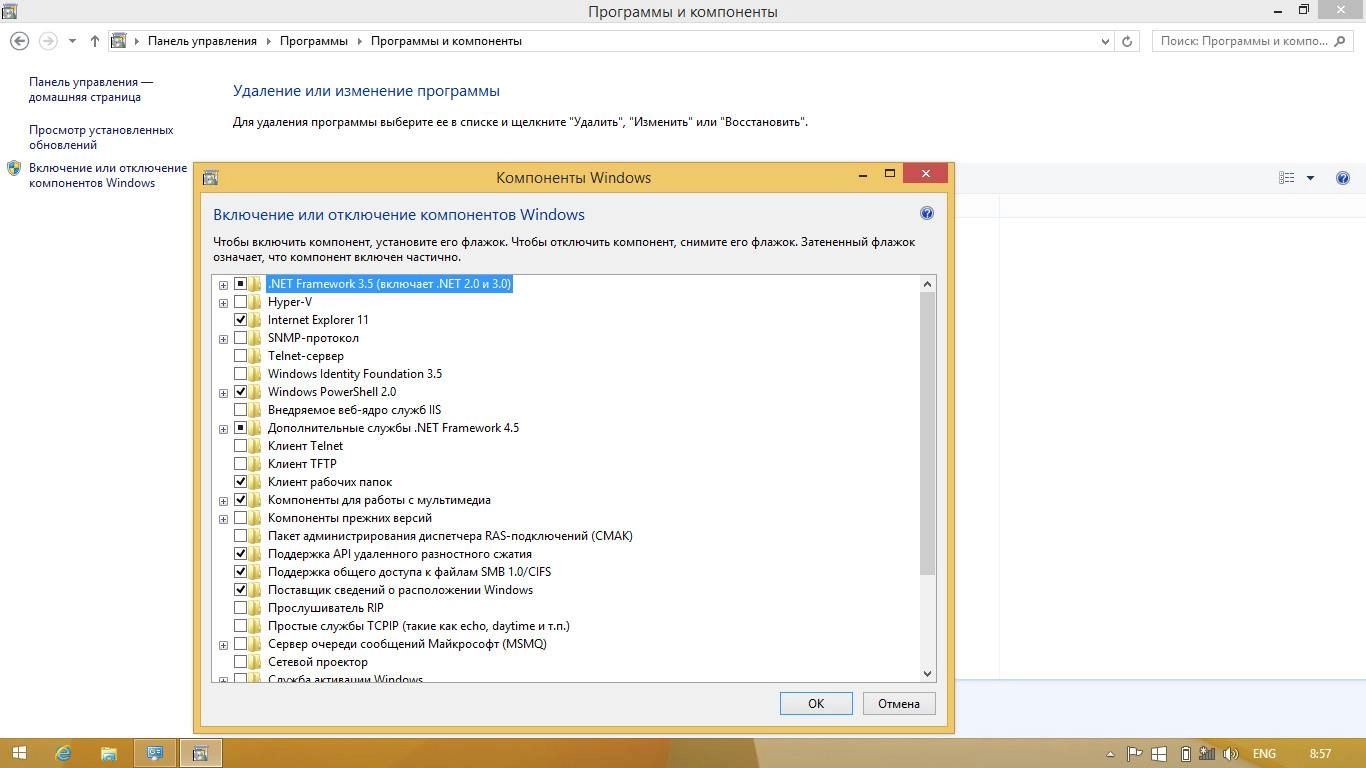
Task: Click Панель управления breadcrumb
Action: coord(202,41)
